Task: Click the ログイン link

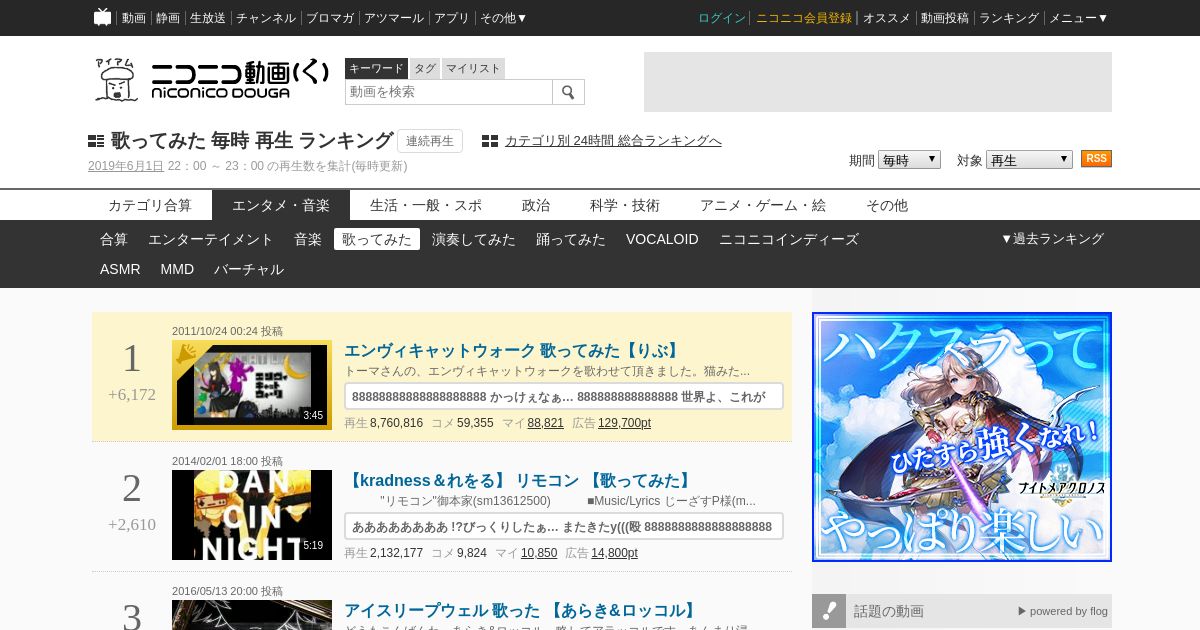Action: point(722,18)
